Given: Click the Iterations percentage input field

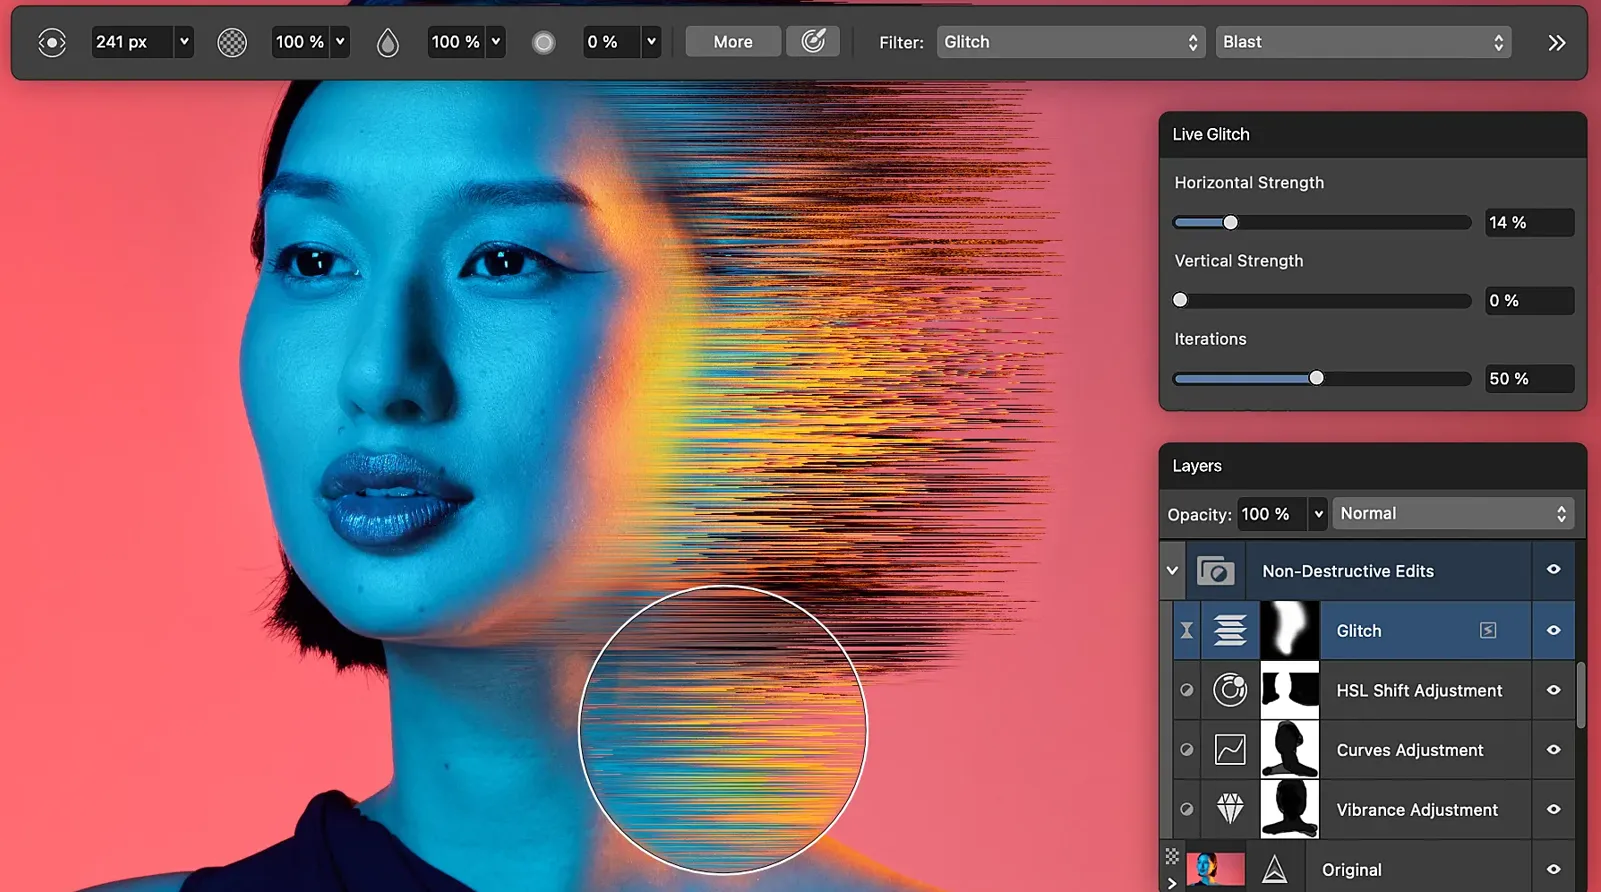Looking at the screenshot, I should [x=1527, y=379].
